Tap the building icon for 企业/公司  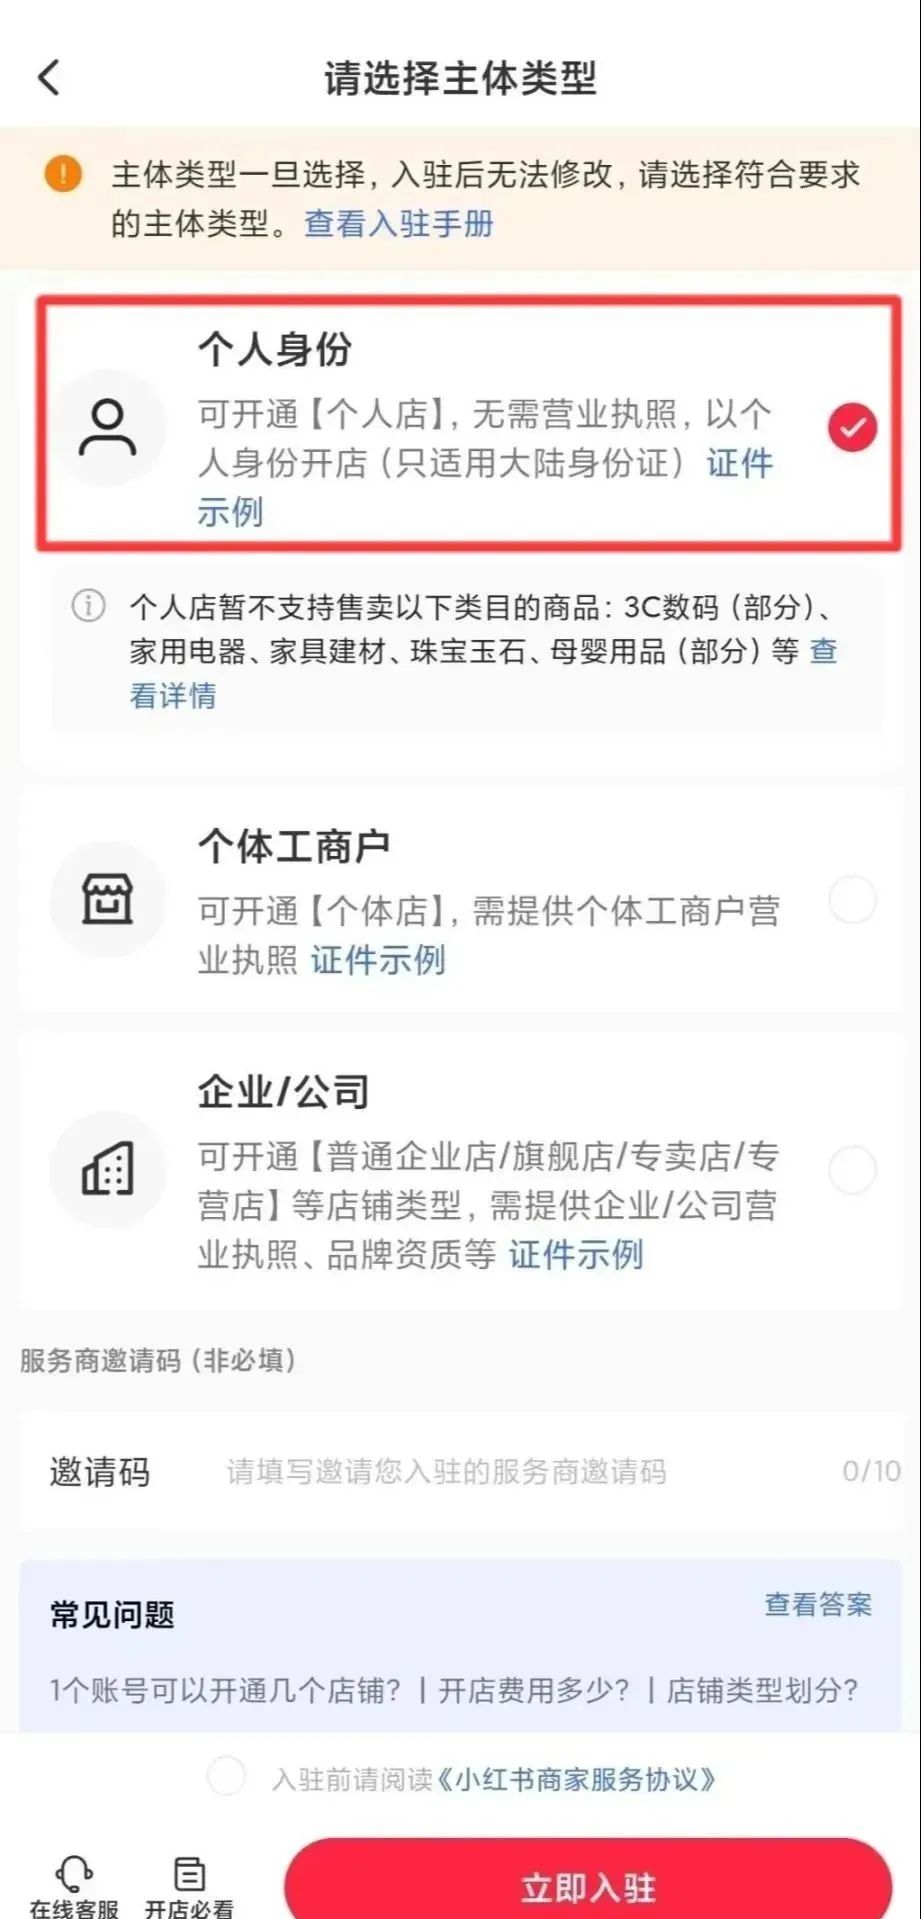(x=107, y=1169)
